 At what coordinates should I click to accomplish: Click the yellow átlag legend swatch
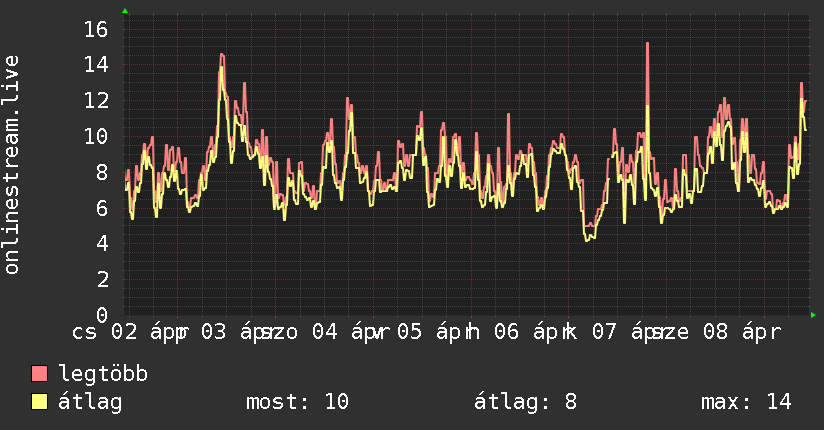(39, 402)
